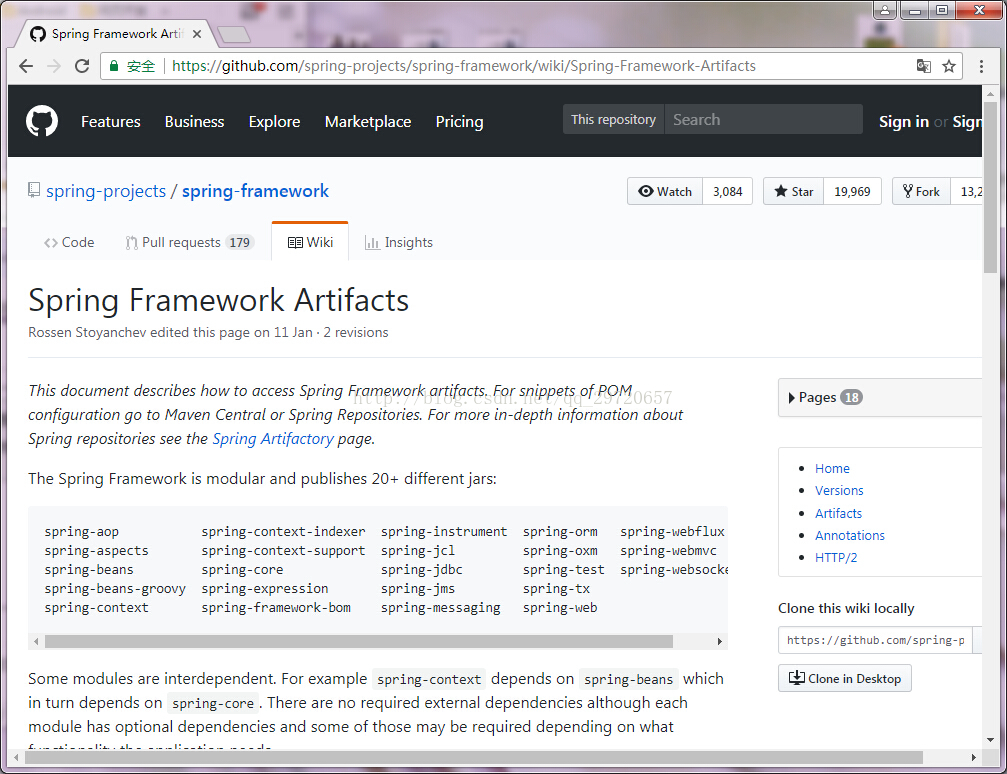Image resolution: width=1007 pixels, height=774 pixels.
Task: Open the Home wiki link
Action: 832,468
